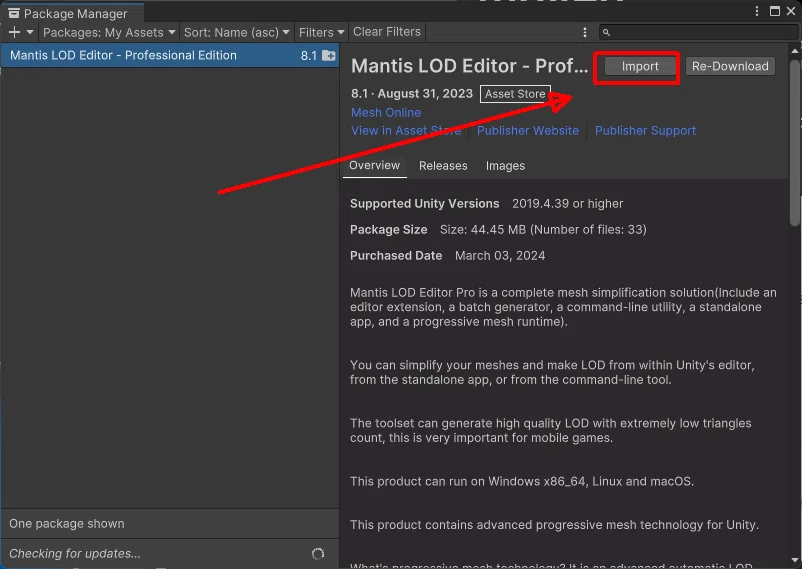
Task: Click the package search field
Action: pos(698,32)
